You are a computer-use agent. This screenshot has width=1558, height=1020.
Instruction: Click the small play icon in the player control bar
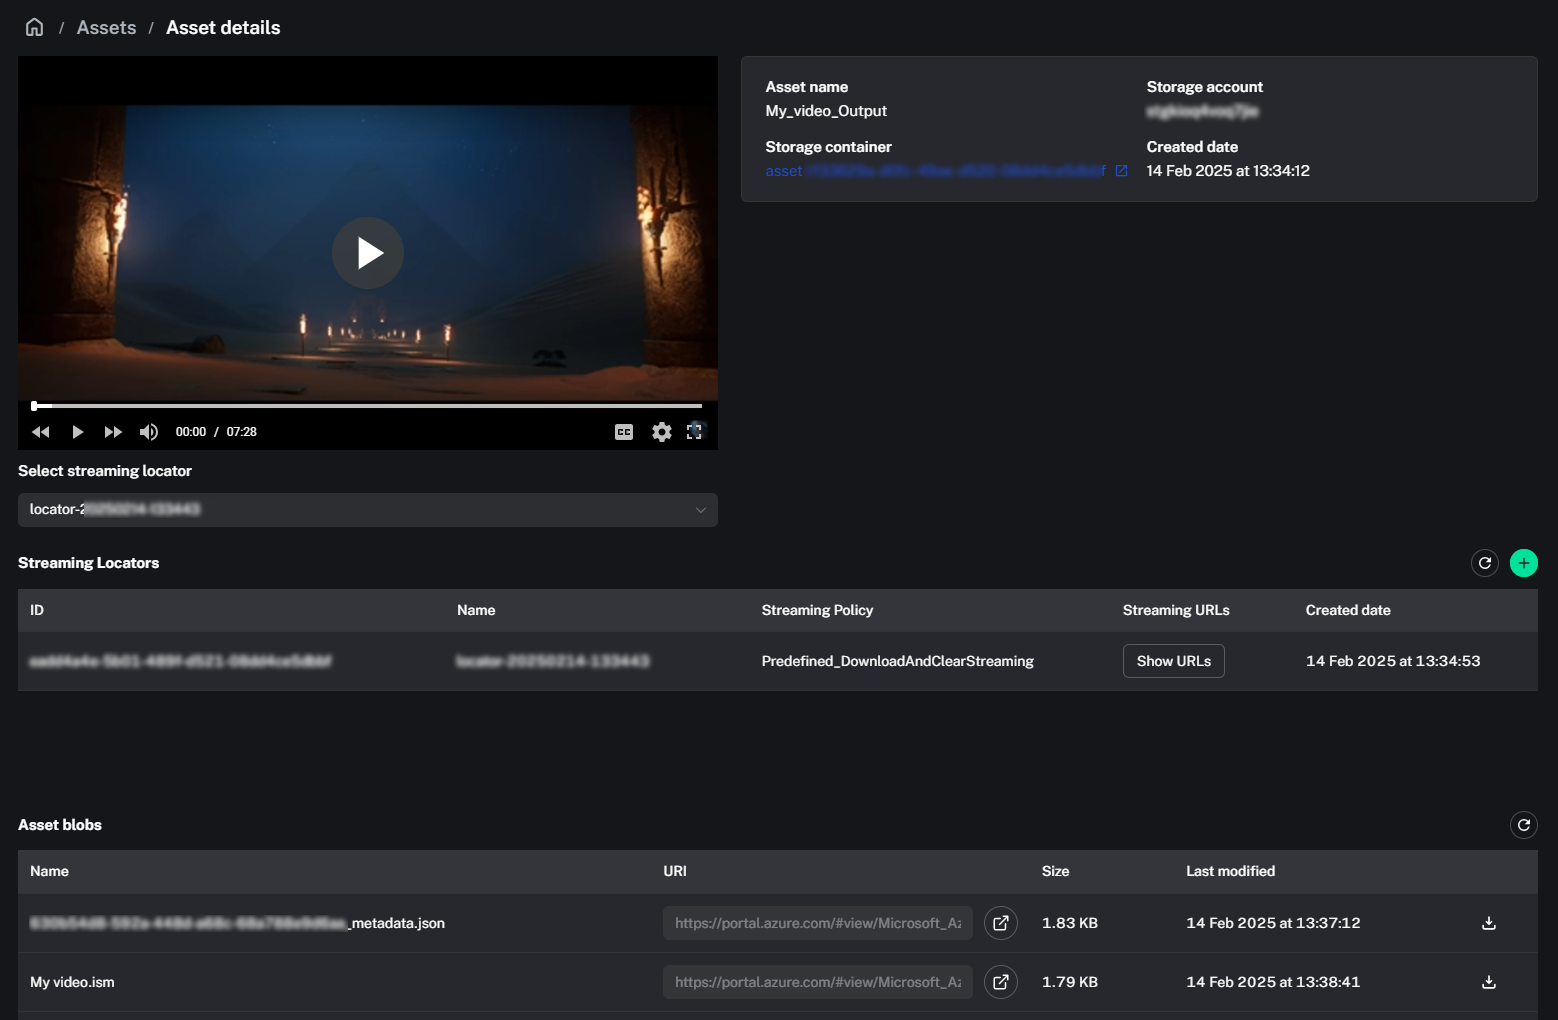click(x=77, y=432)
